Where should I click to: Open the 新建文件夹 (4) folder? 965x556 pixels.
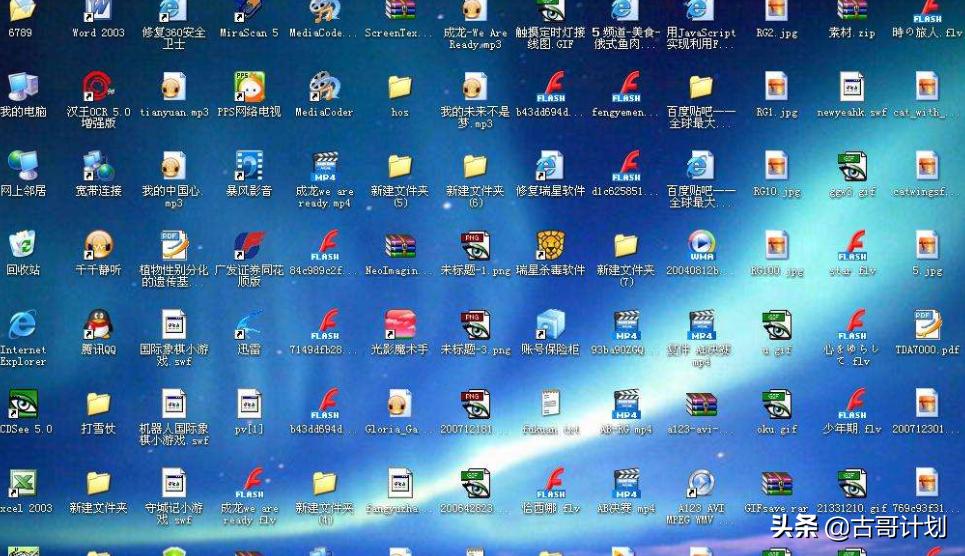click(324, 483)
